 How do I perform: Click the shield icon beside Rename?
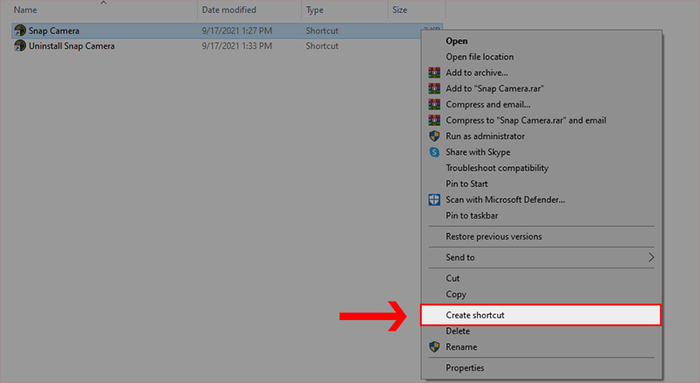[434, 347]
